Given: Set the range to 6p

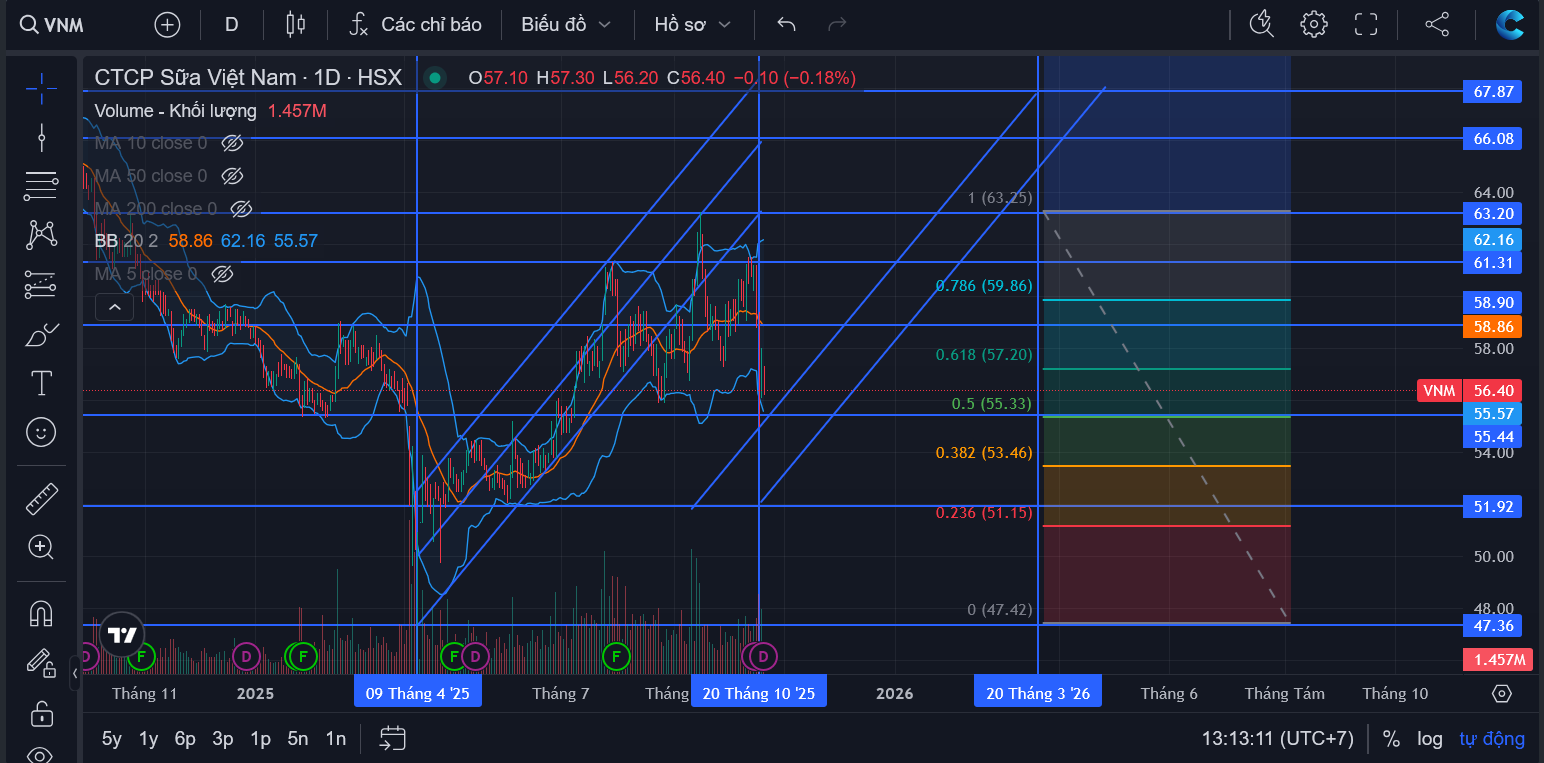Looking at the screenshot, I should pos(185,739).
